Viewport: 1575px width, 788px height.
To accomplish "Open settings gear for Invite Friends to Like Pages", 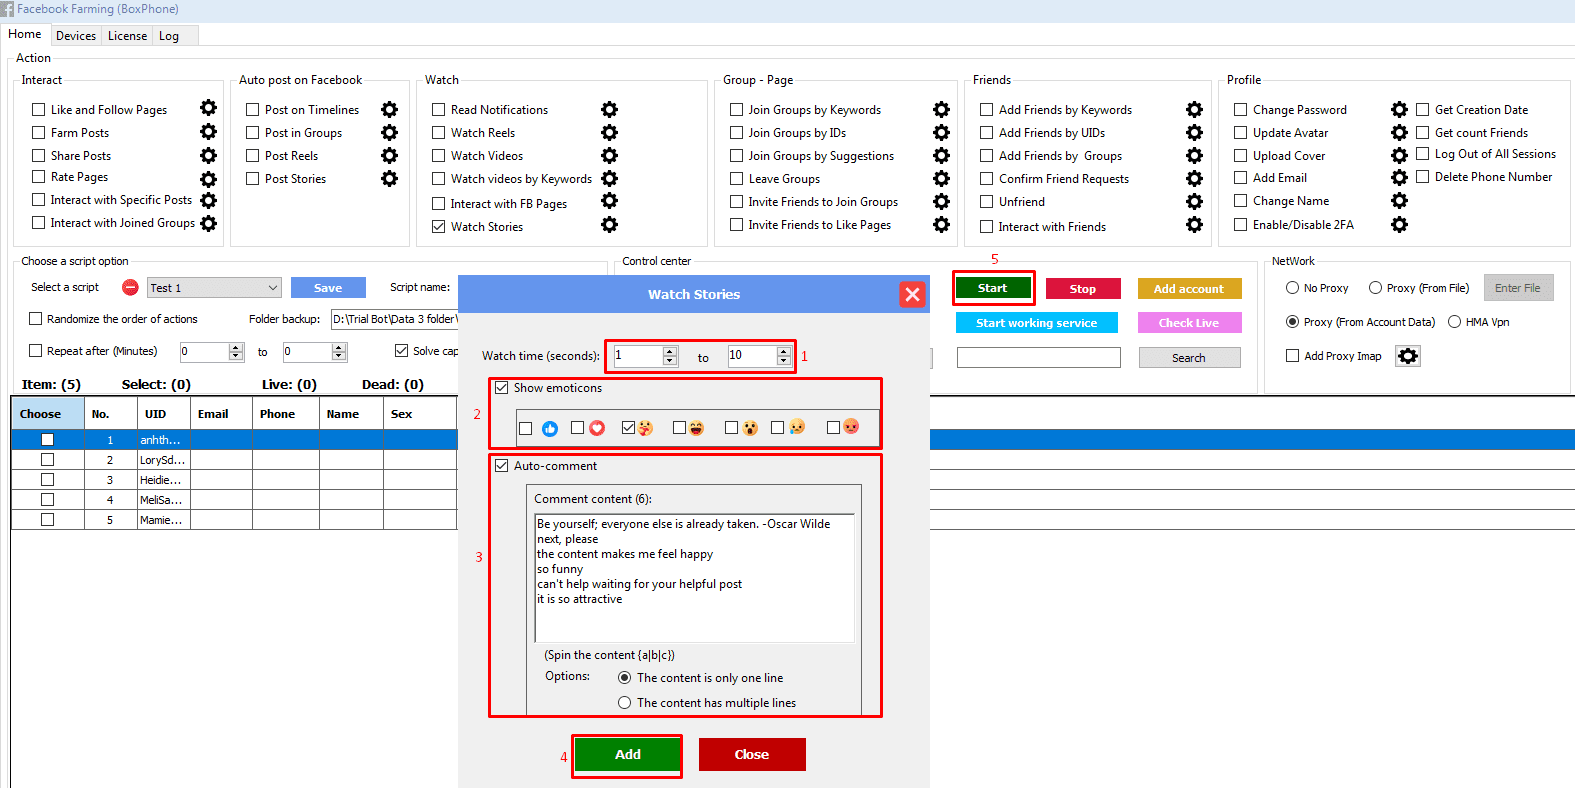I will 941,224.
